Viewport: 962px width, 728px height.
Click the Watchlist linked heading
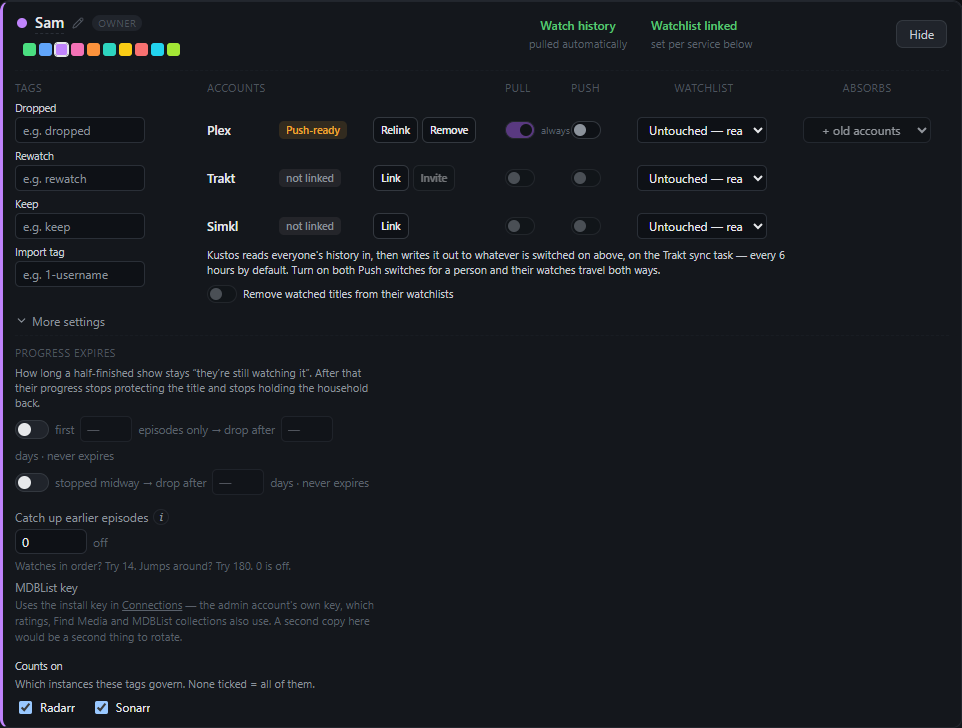tap(694, 26)
